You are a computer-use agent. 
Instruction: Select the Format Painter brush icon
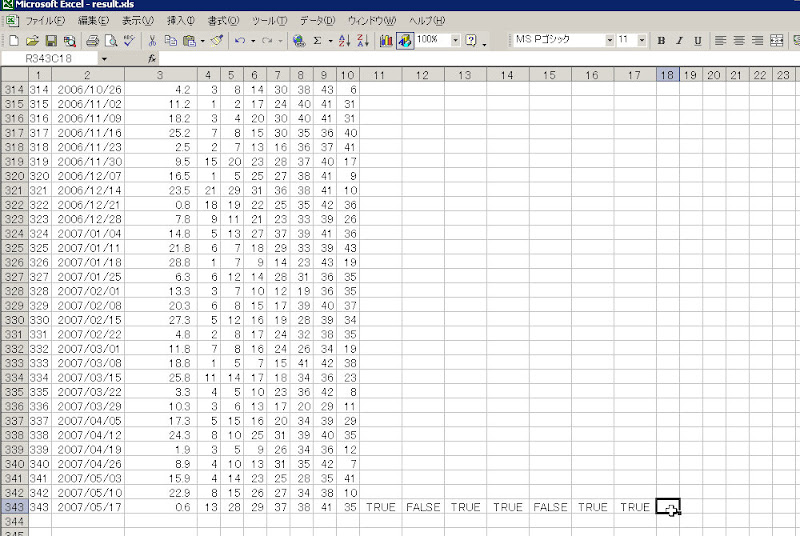217,40
